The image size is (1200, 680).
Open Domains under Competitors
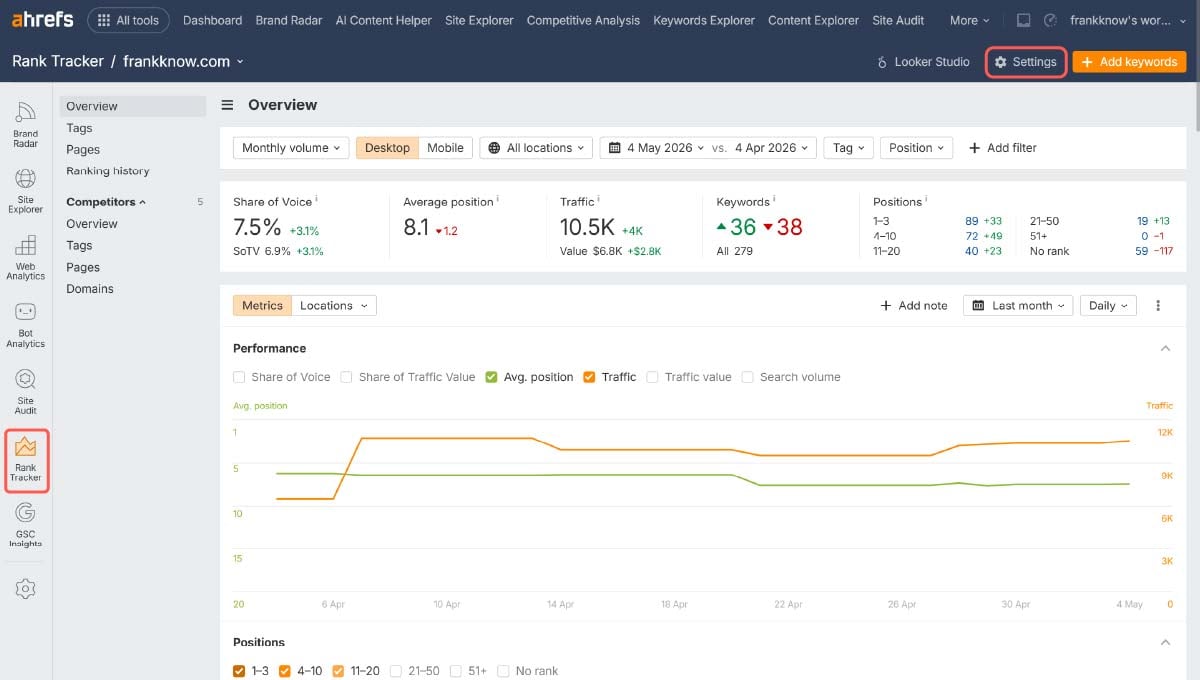click(x=90, y=289)
